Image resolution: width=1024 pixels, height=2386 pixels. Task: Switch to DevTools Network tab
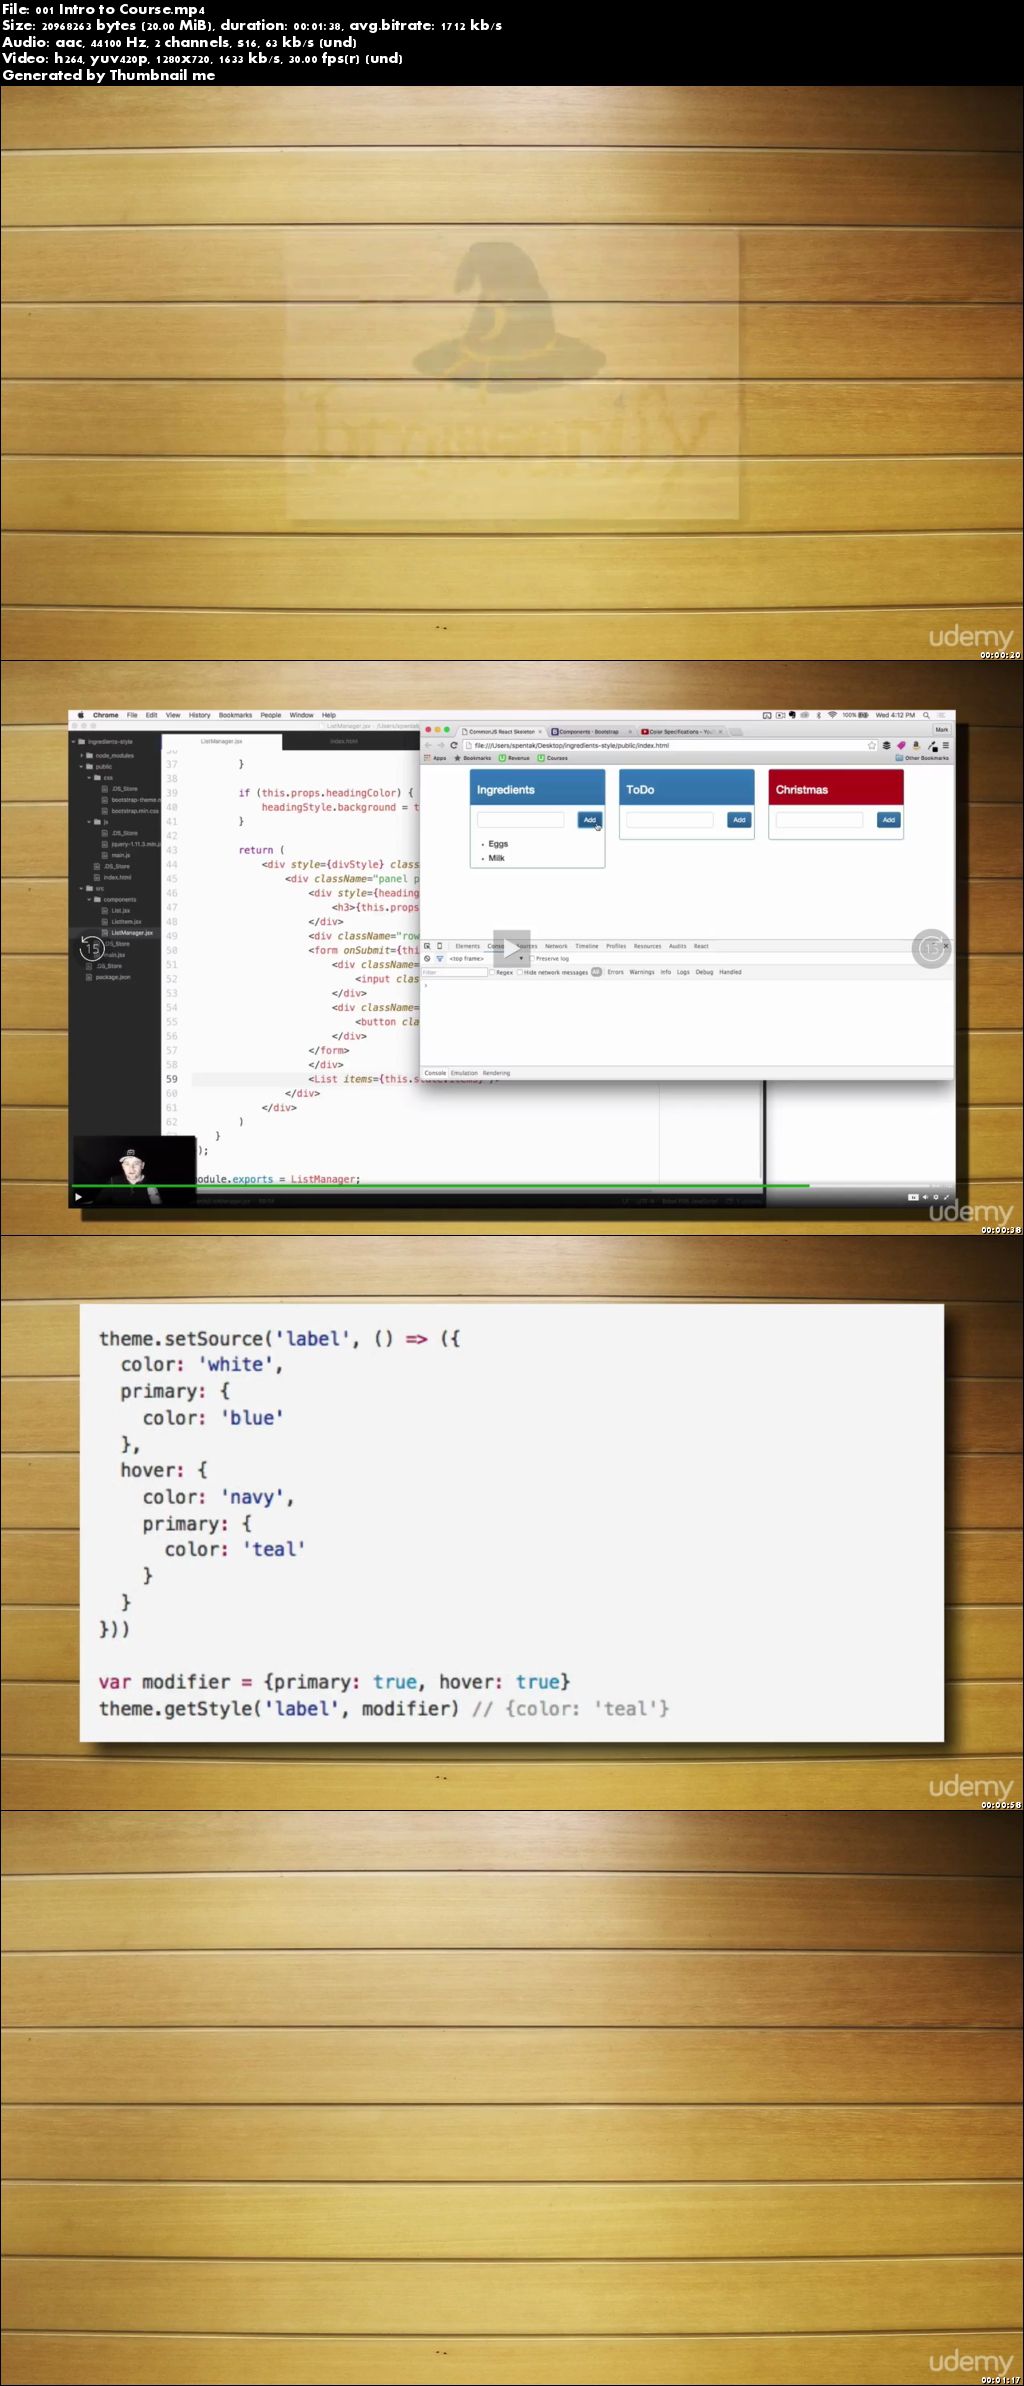click(556, 945)
